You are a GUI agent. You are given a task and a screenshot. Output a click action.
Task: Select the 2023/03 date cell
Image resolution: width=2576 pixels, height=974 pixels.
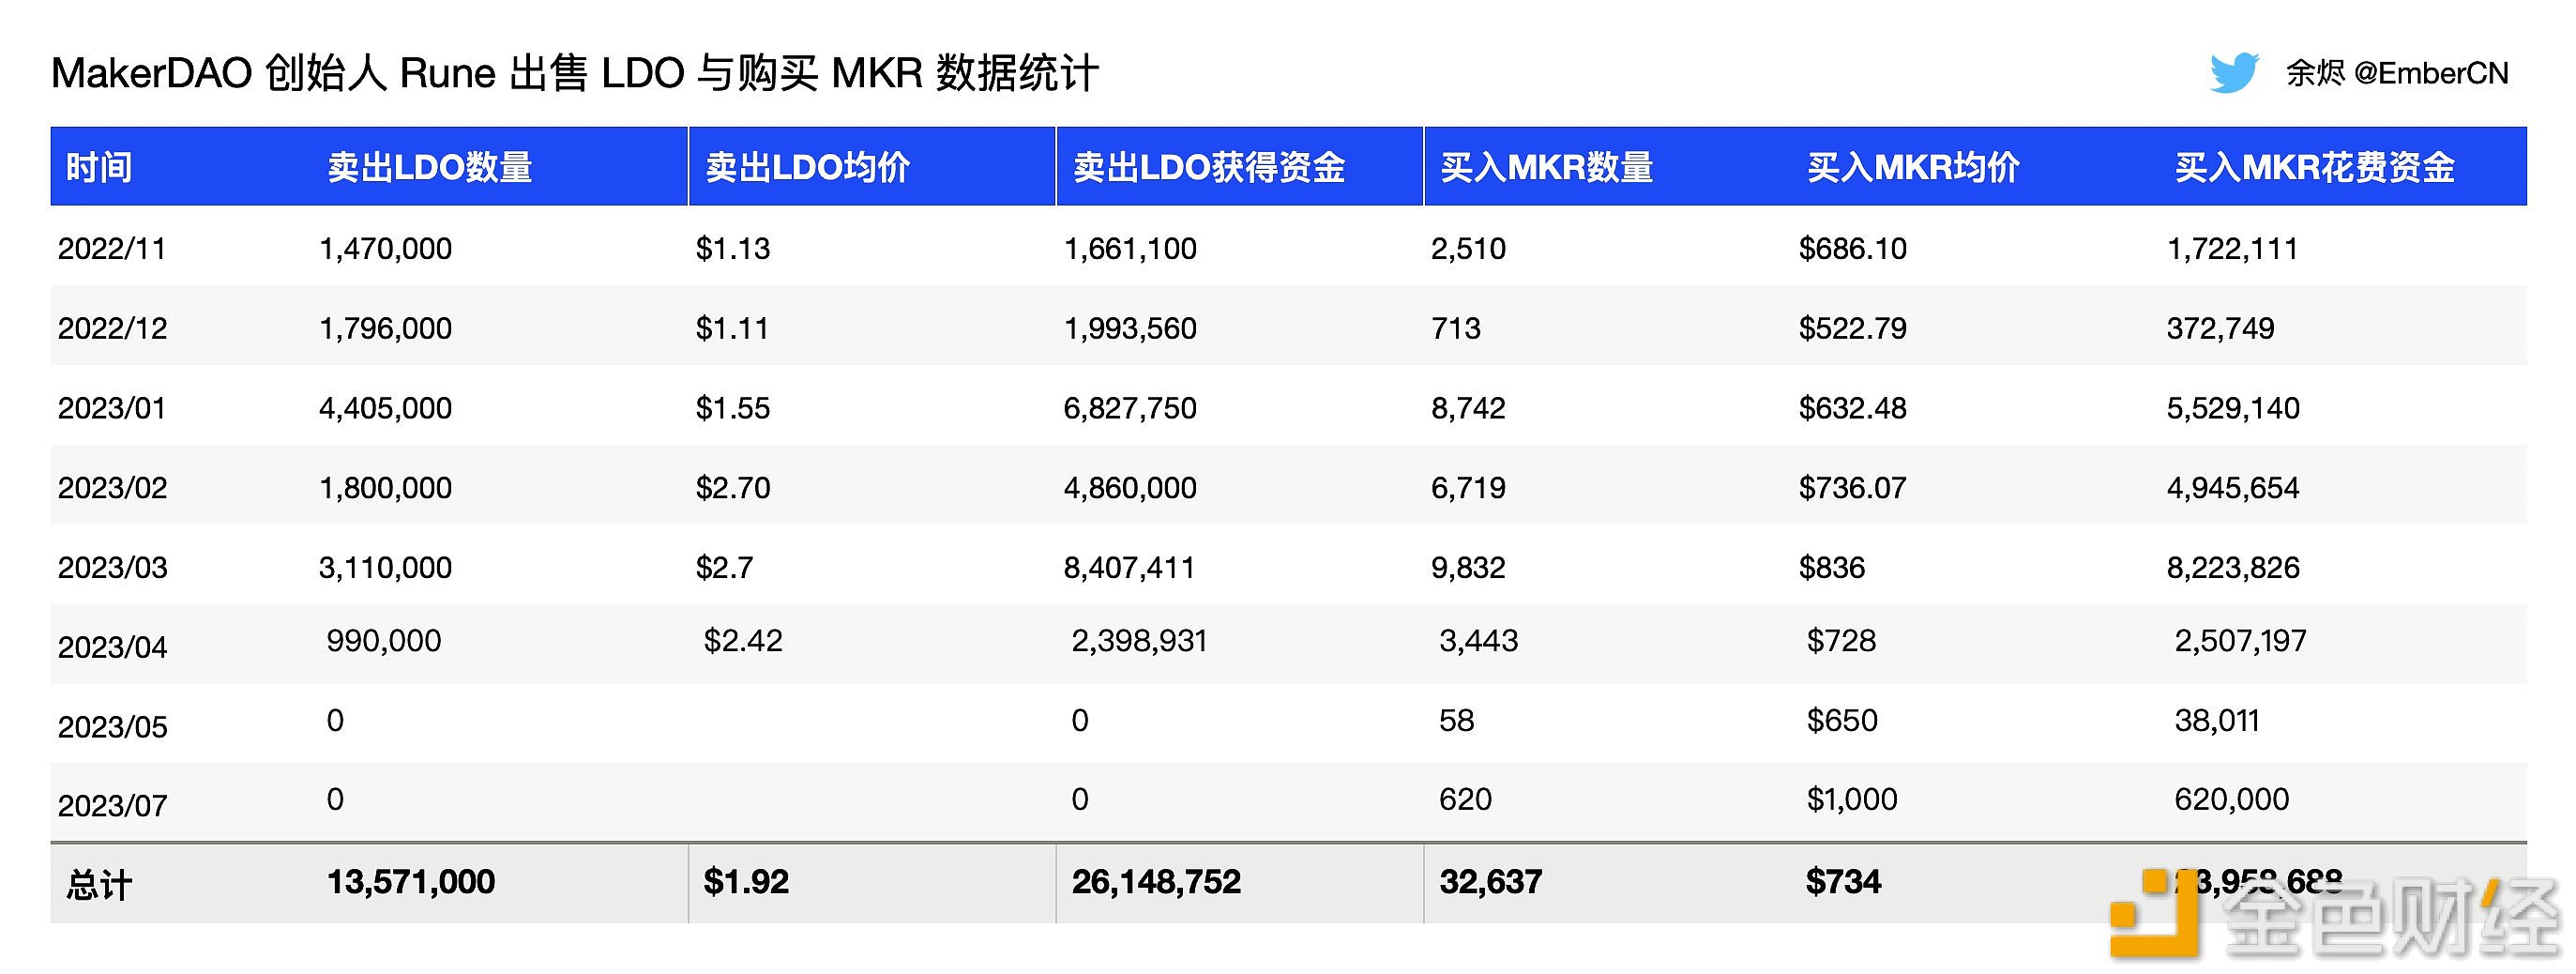[112, 568]
